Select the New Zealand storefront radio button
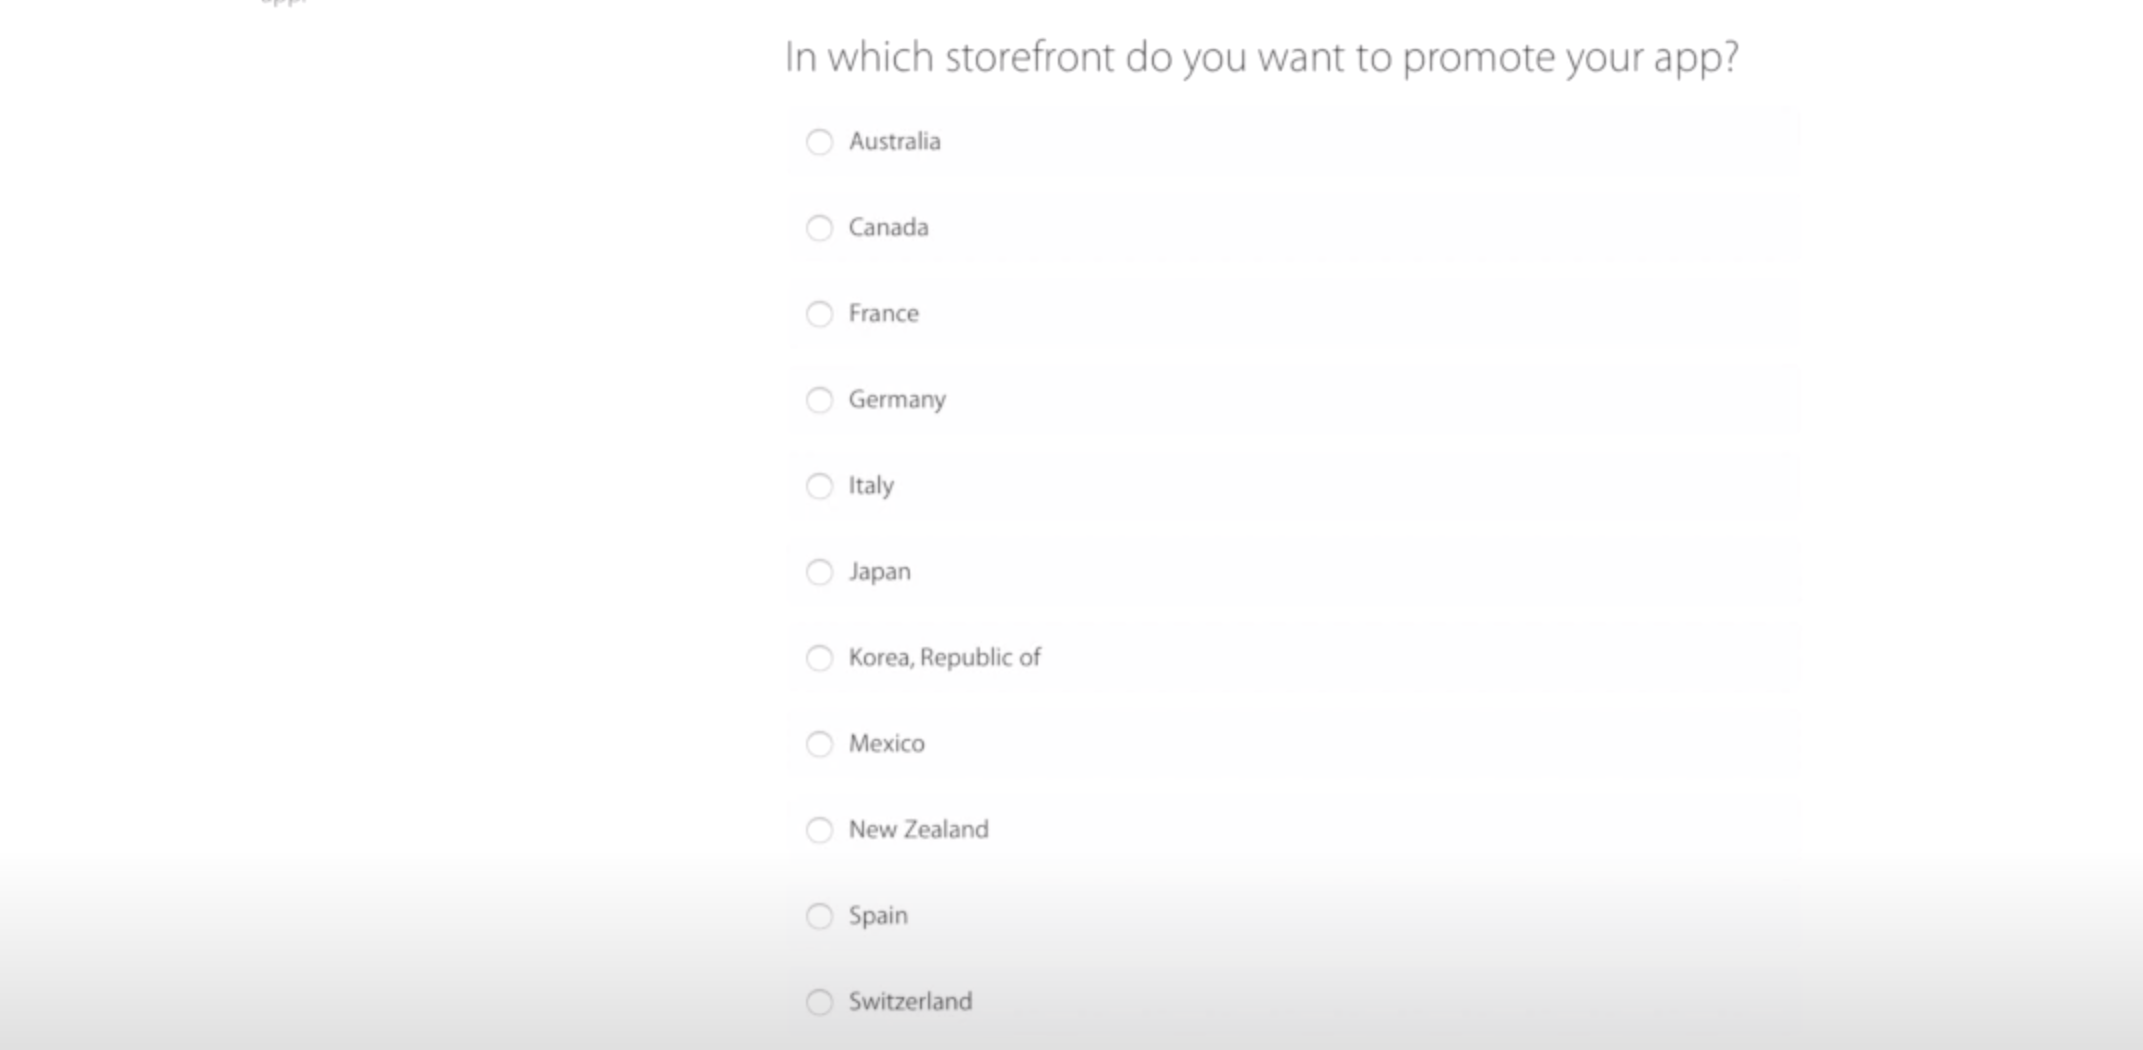 tap(820, 830)
